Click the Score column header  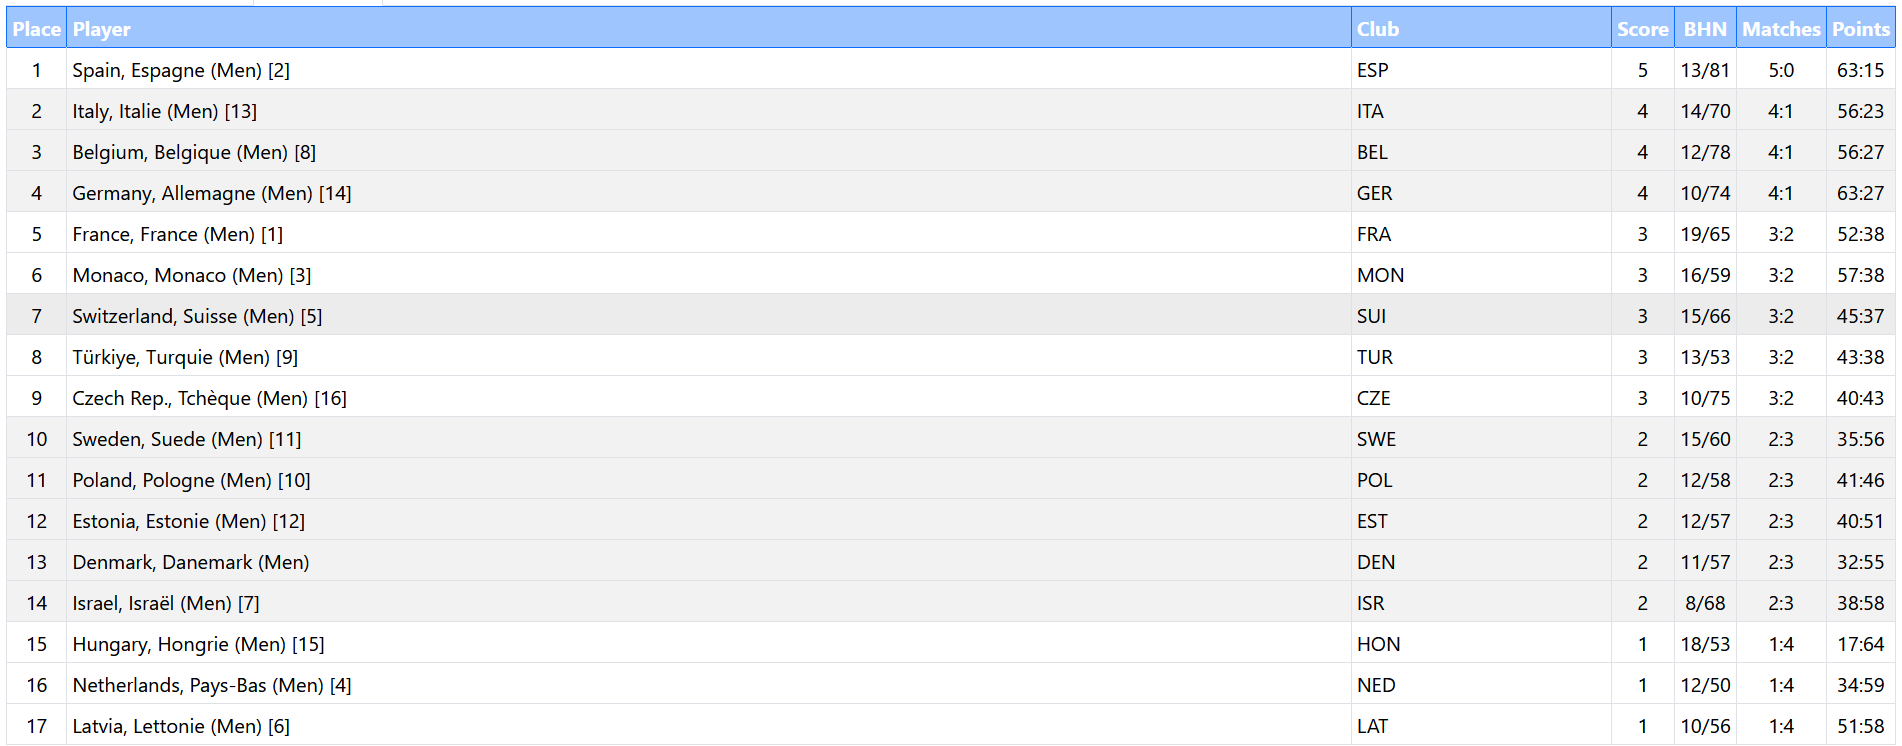tap(1642, 29)
